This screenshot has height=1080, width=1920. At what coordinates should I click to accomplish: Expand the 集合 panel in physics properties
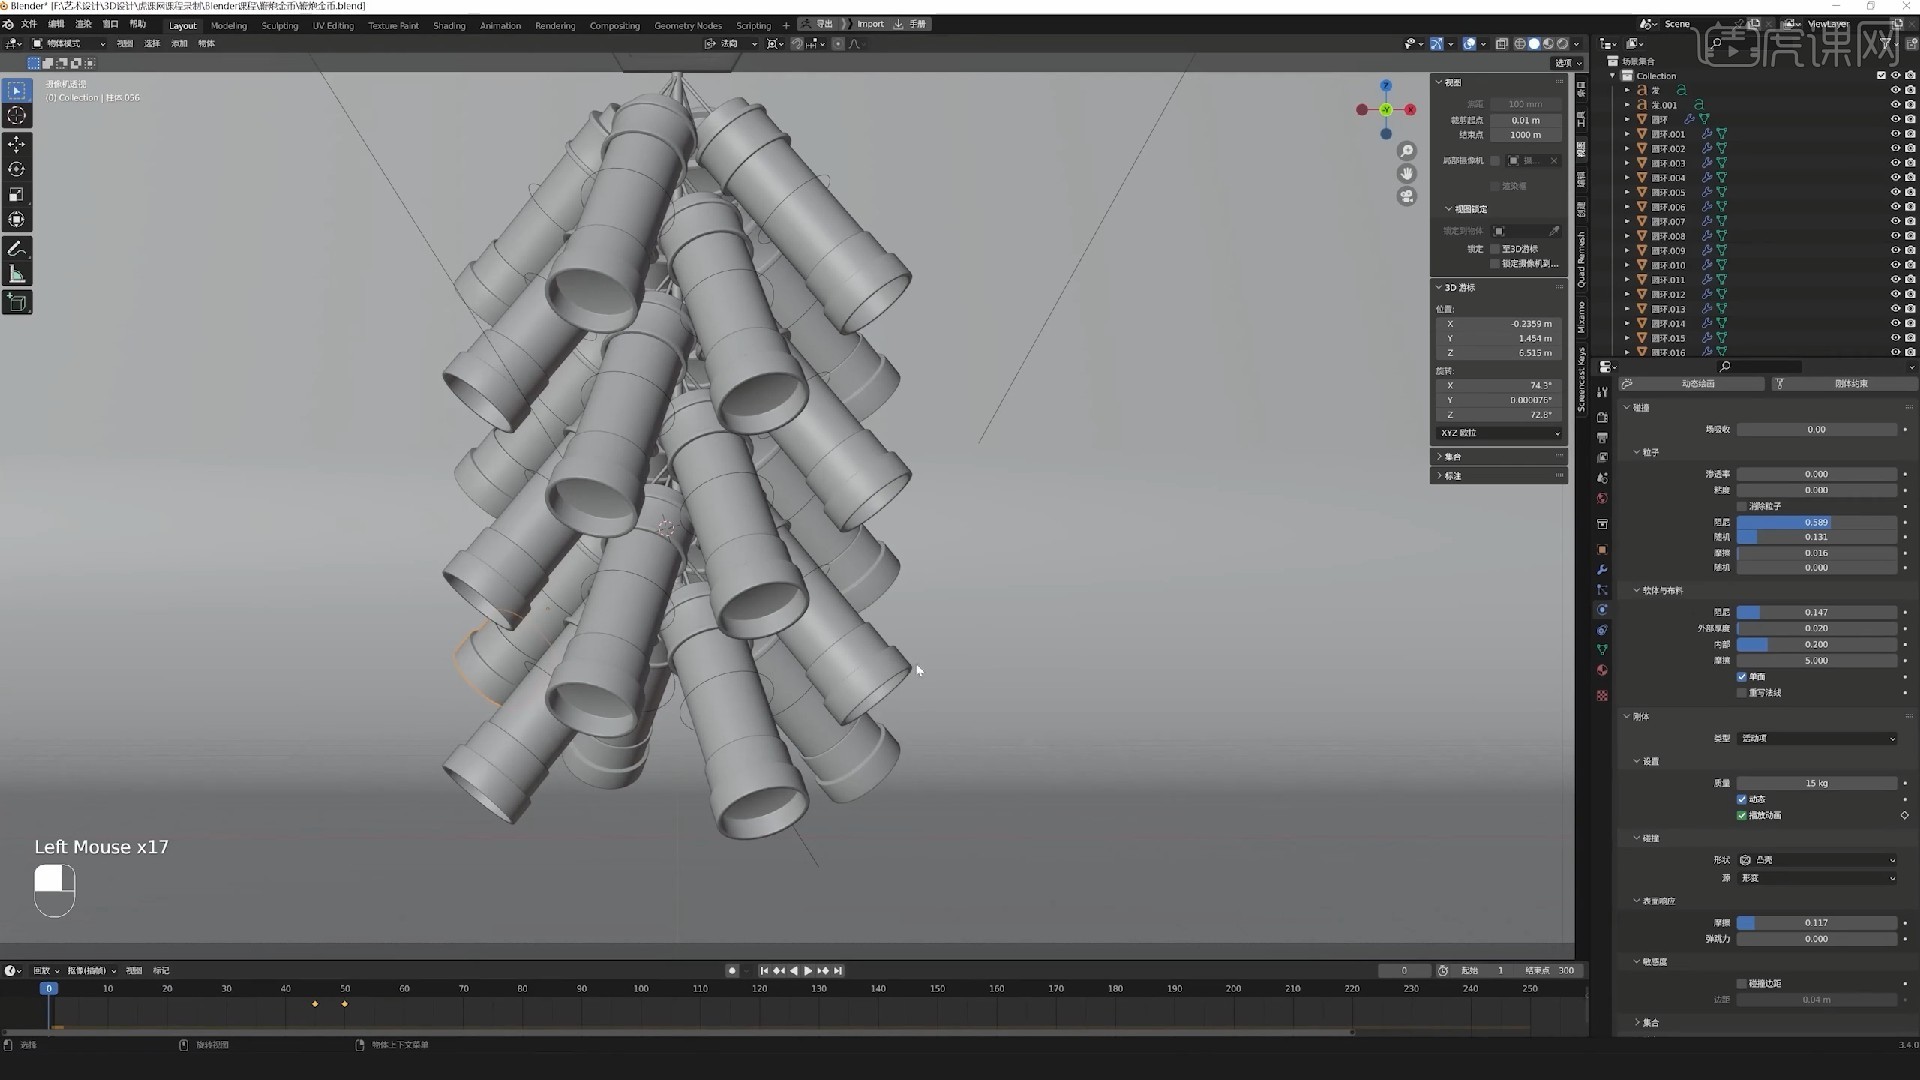[1638, 1022]
